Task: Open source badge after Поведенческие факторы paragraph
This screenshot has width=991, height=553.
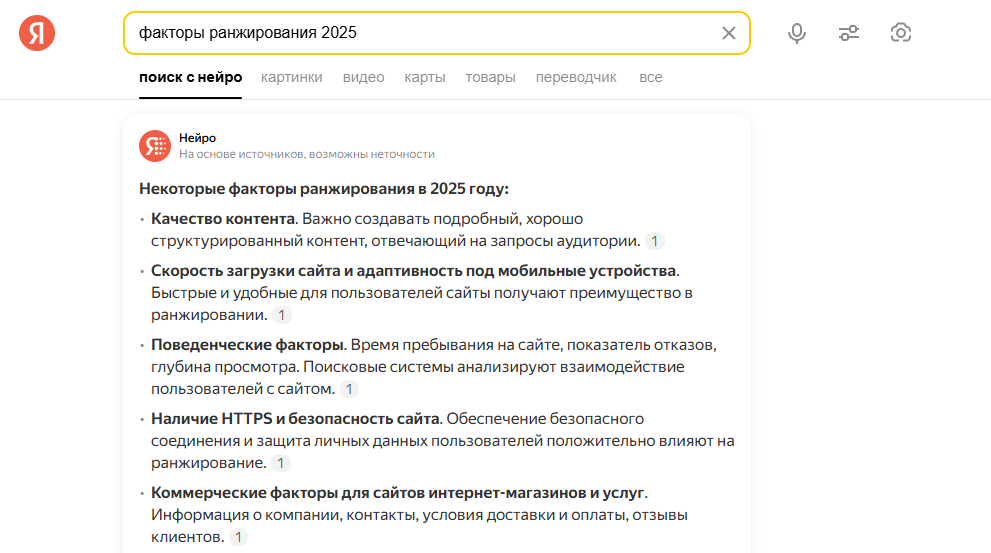Action: tap(349, 389)
